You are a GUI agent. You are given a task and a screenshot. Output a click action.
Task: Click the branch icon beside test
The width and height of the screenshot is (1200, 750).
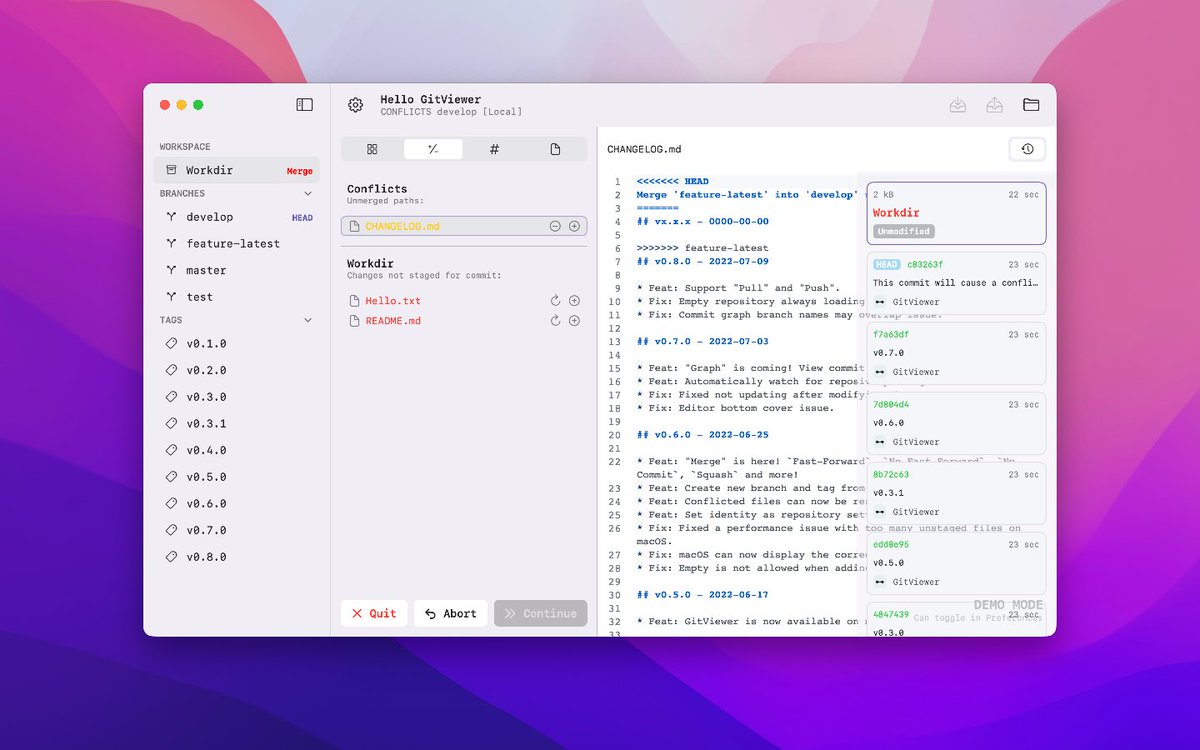(171, 297)
